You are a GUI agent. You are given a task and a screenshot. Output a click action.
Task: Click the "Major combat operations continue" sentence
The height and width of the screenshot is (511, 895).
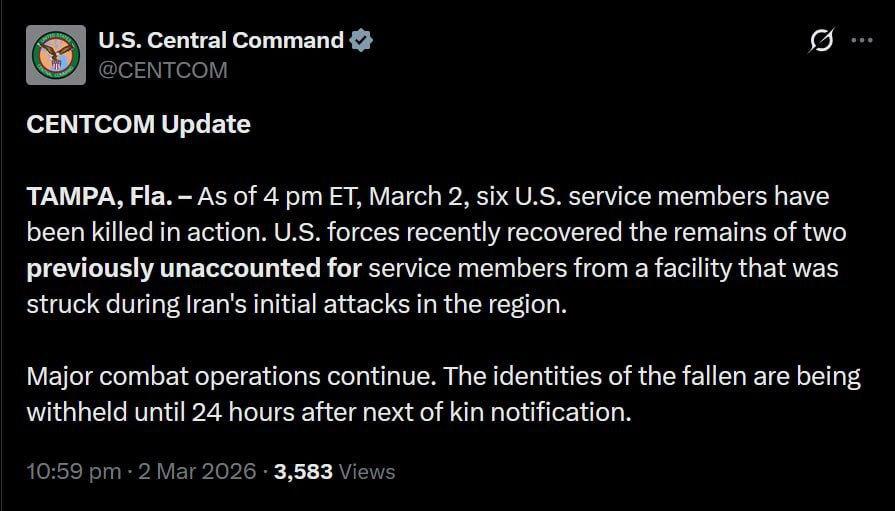(x=231, y=376)
